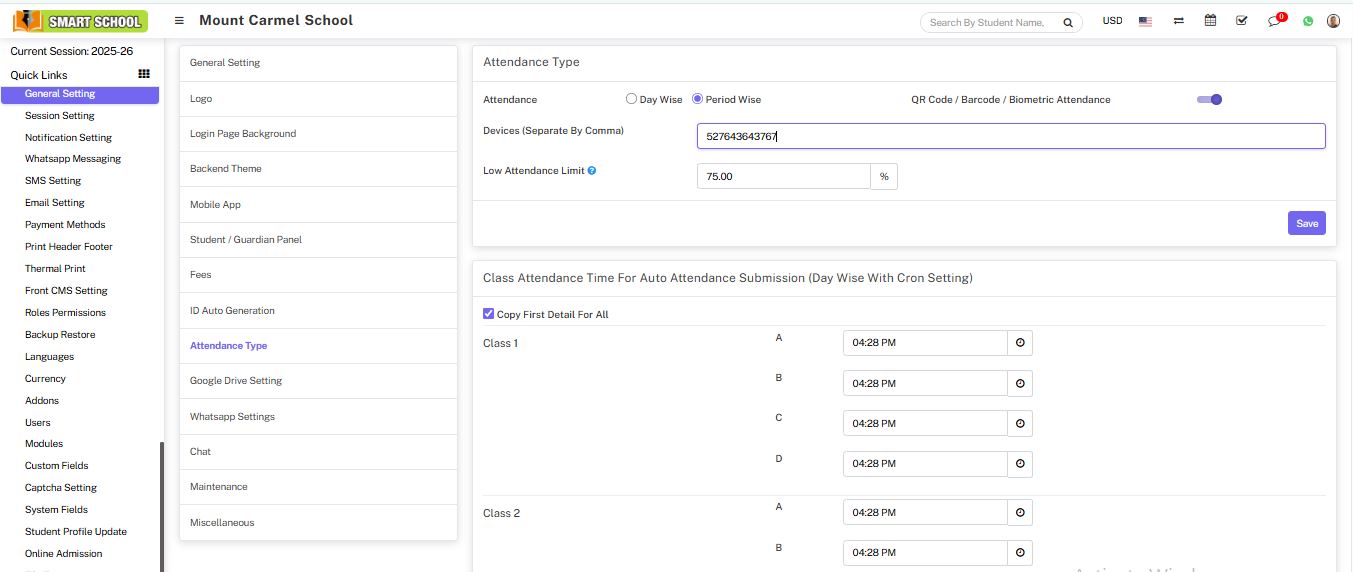Open language flag dropdown

click(x=1145, y=21)
